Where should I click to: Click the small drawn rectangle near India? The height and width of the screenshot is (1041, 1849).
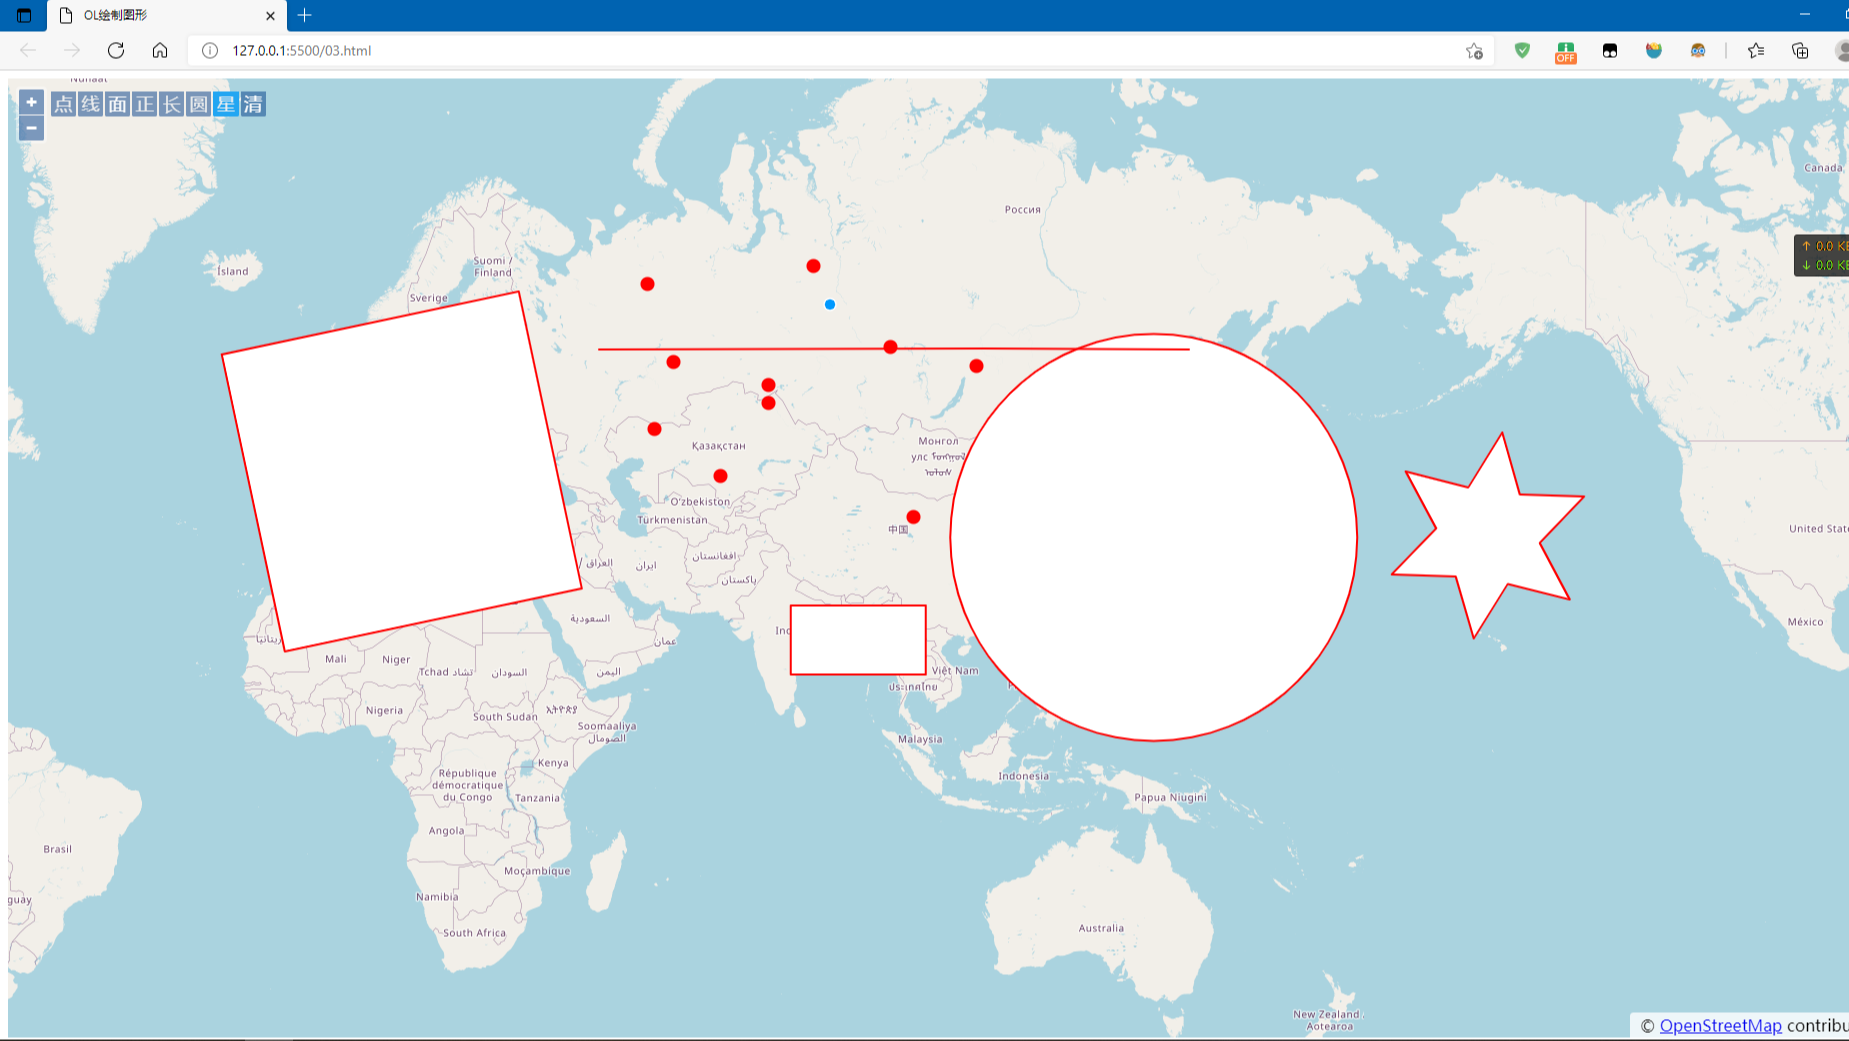[x=858, y=640]
